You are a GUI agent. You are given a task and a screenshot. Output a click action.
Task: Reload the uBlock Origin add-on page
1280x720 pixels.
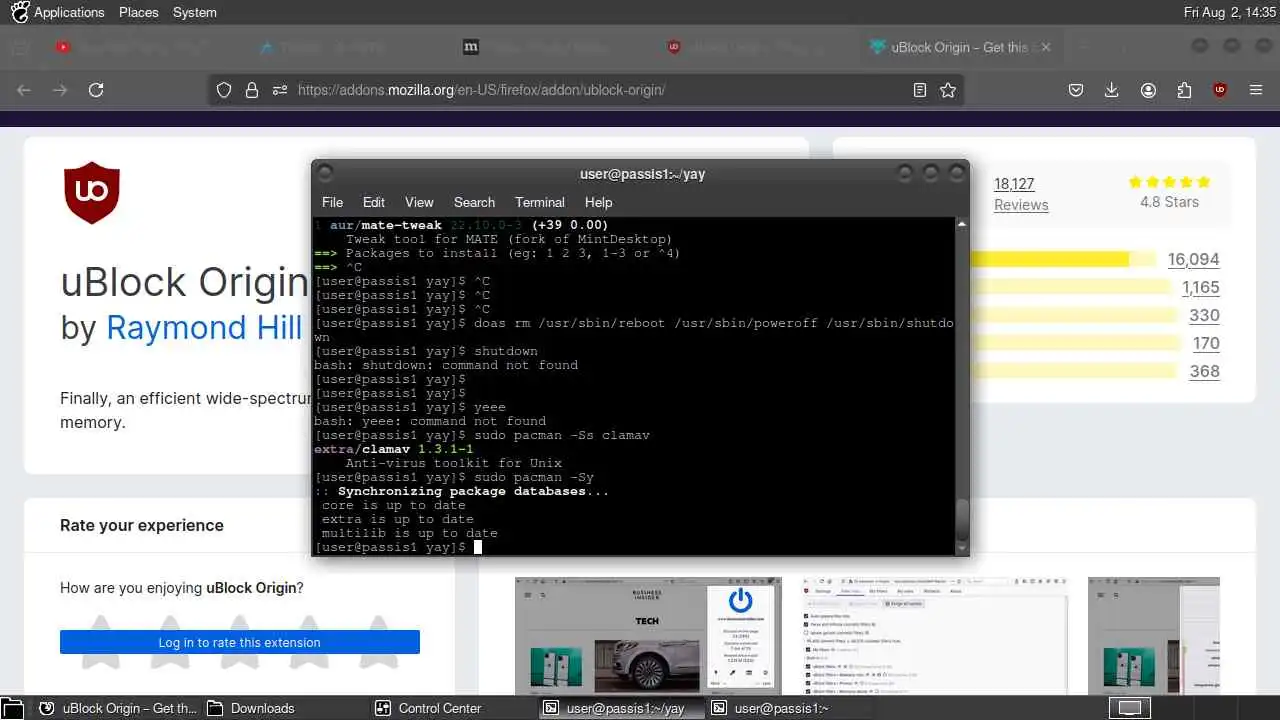pos(96,90)
